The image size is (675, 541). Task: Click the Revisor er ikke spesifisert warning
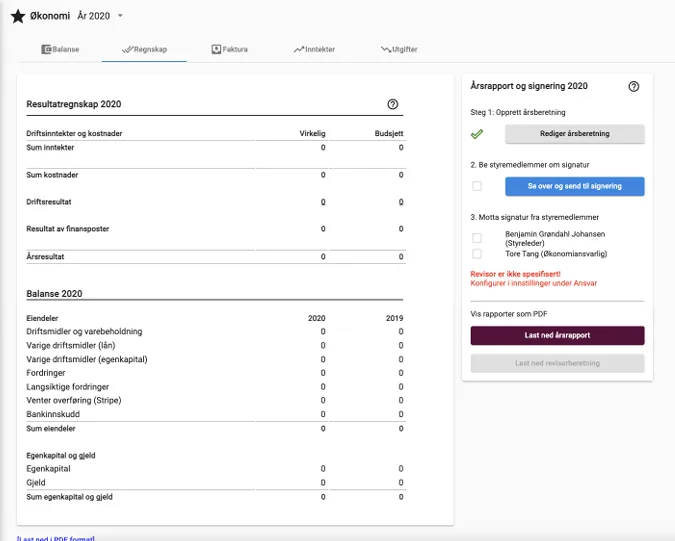coord(515,274)
